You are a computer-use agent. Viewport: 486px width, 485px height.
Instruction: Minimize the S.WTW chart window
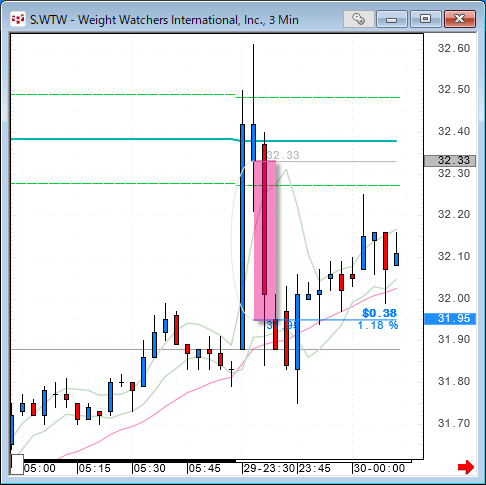392,19
